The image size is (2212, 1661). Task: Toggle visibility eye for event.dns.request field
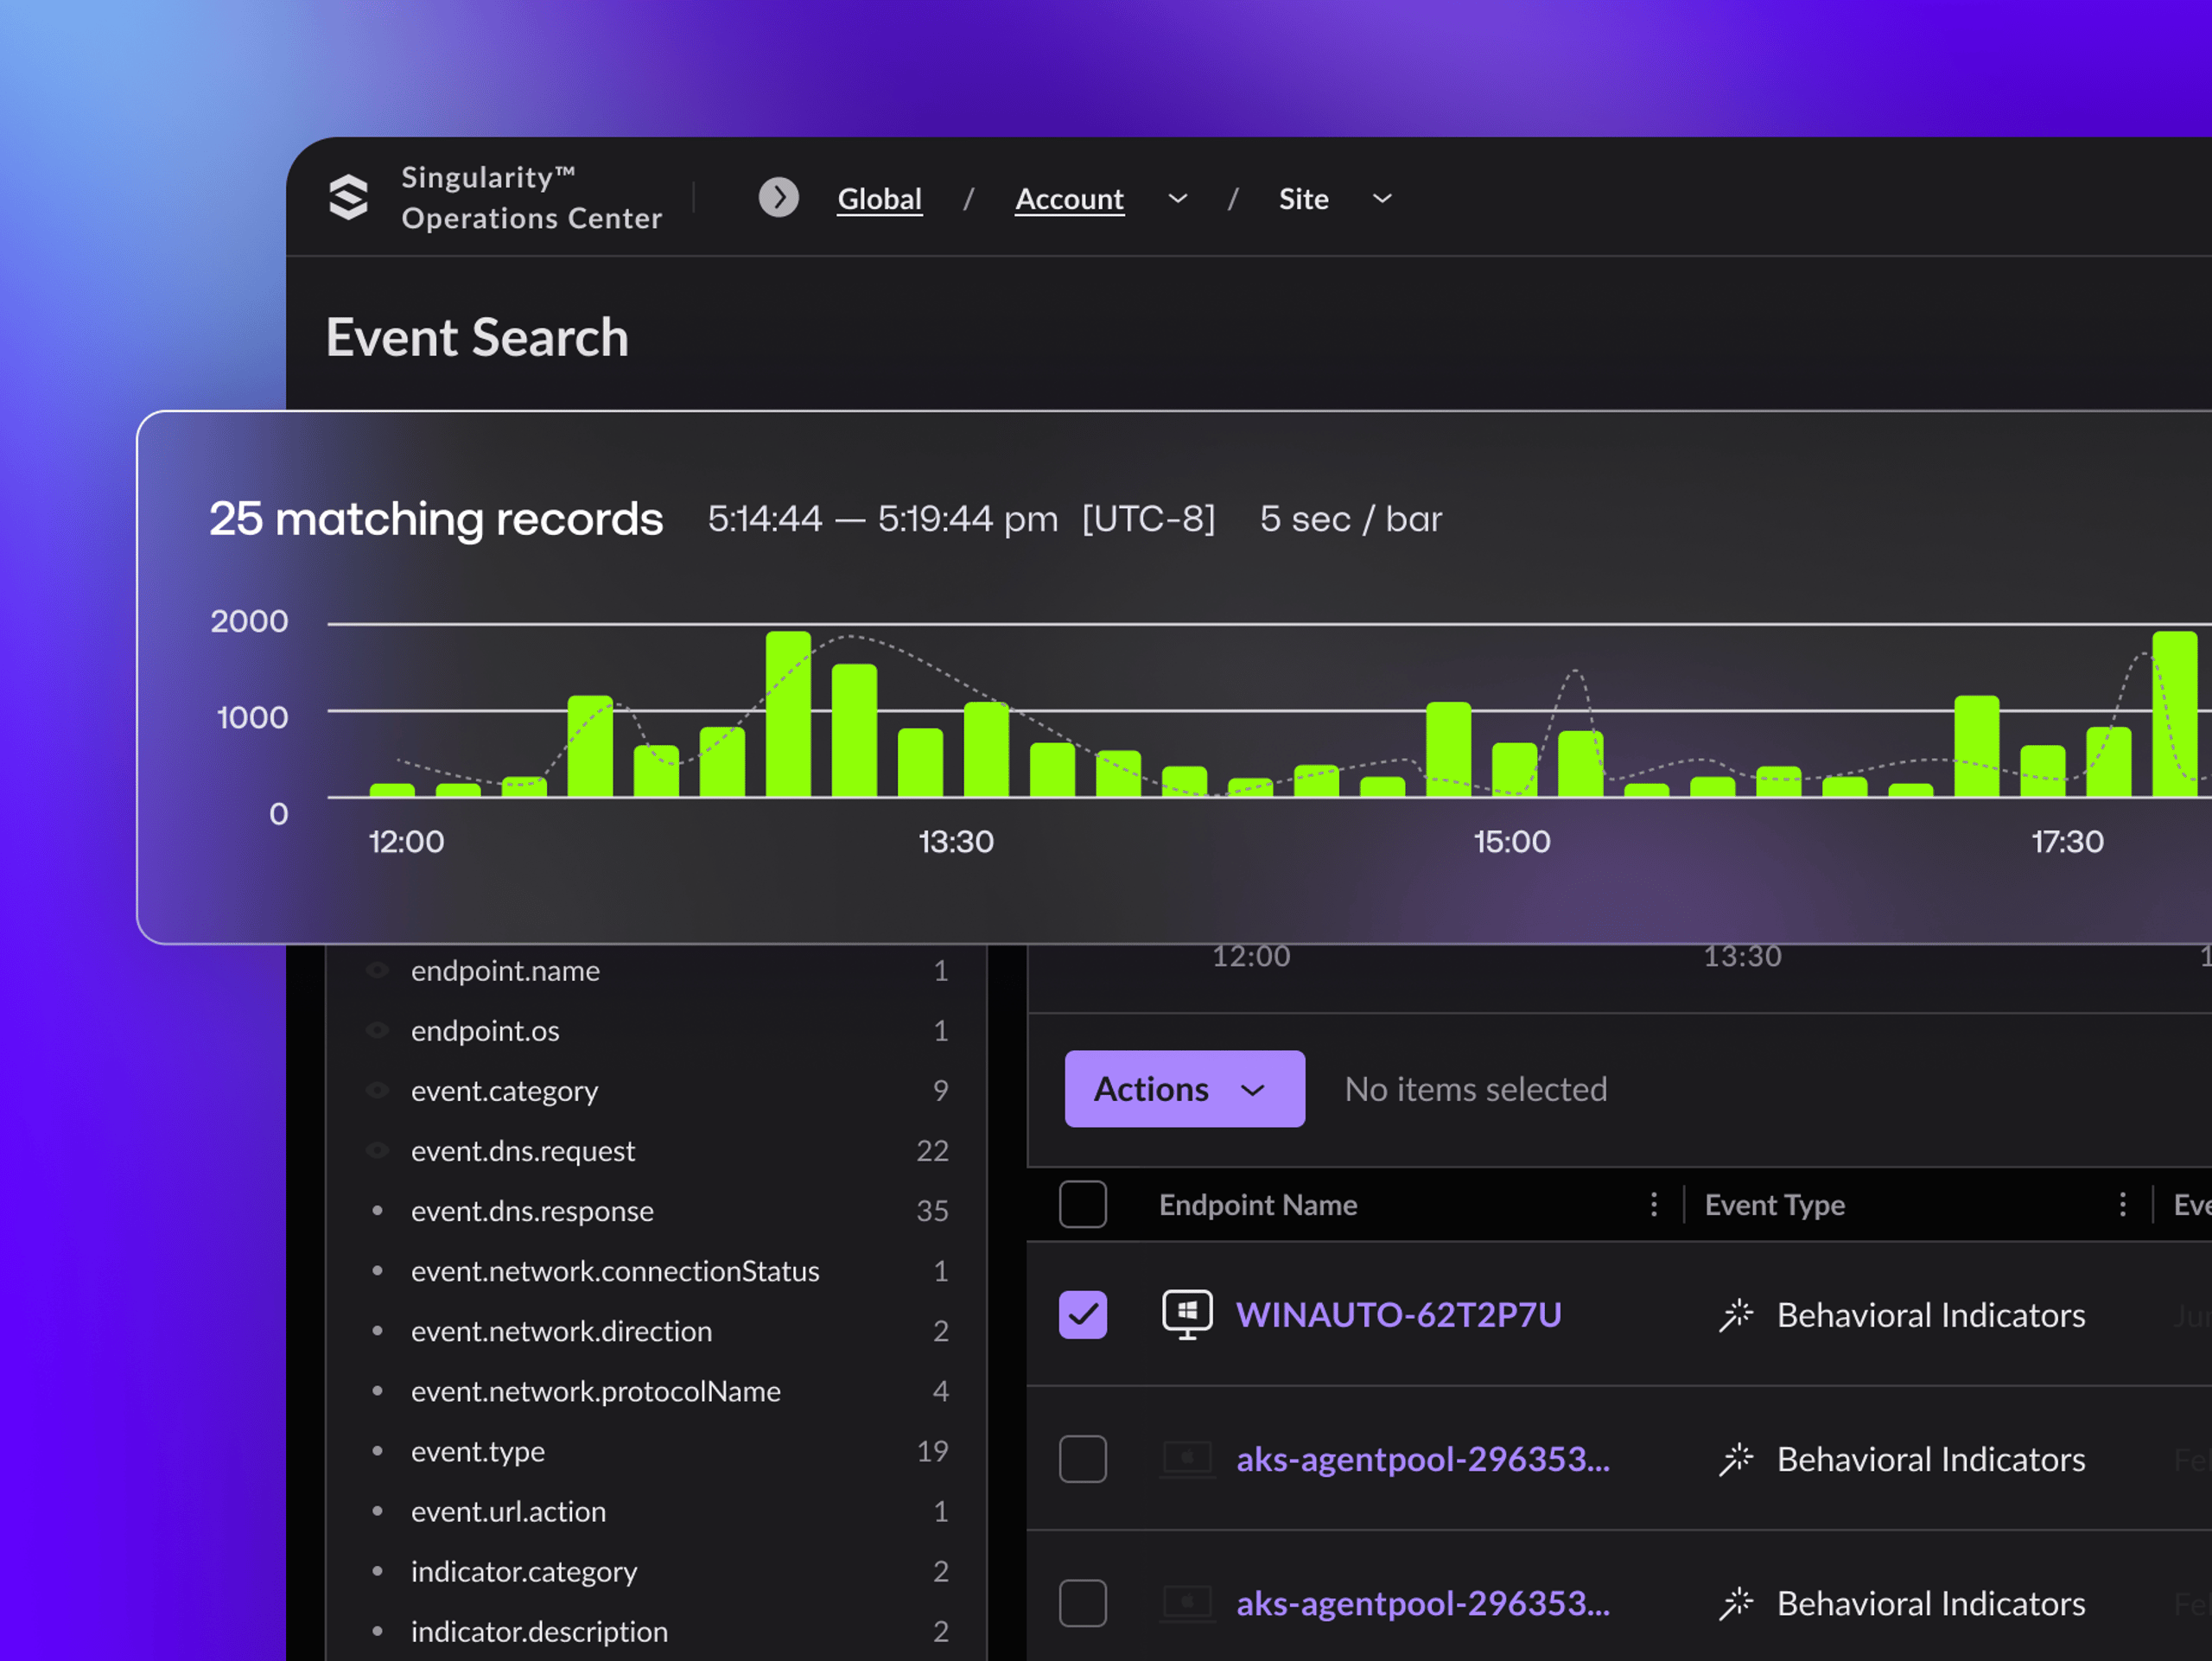pyautogui.click(x=377, y=1150)
